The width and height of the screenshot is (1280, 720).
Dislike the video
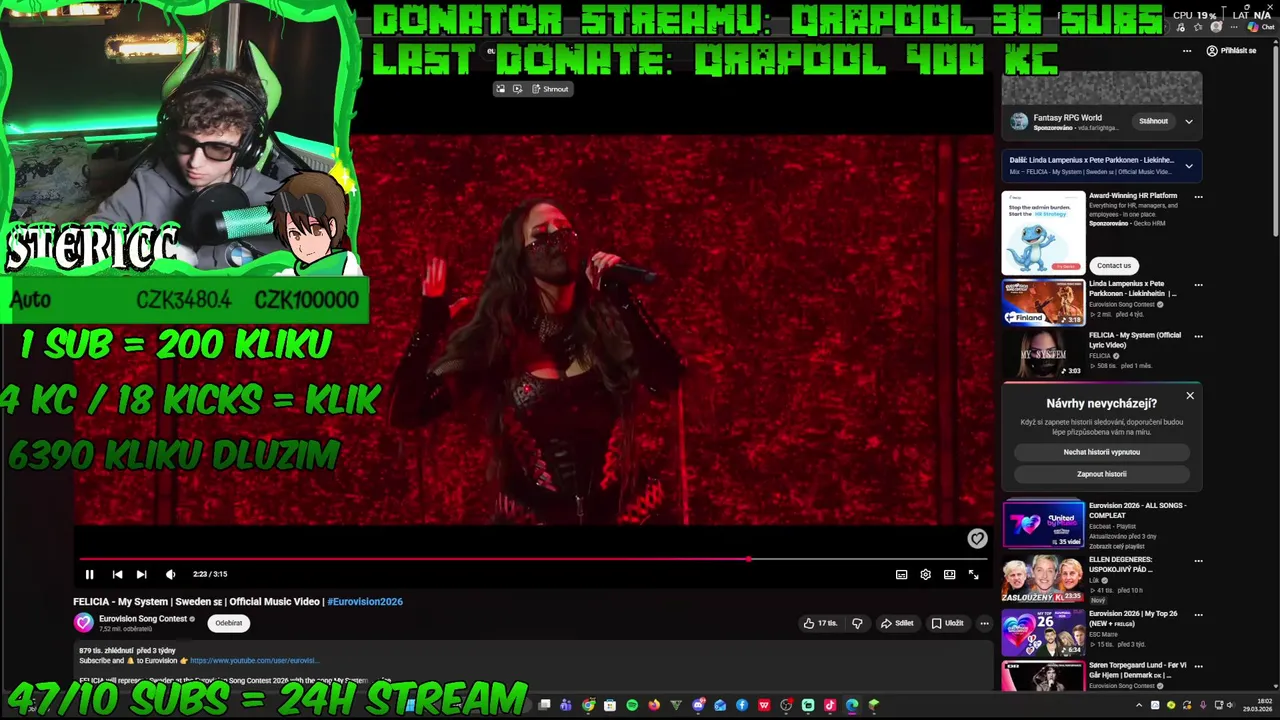tap(857, 623)
